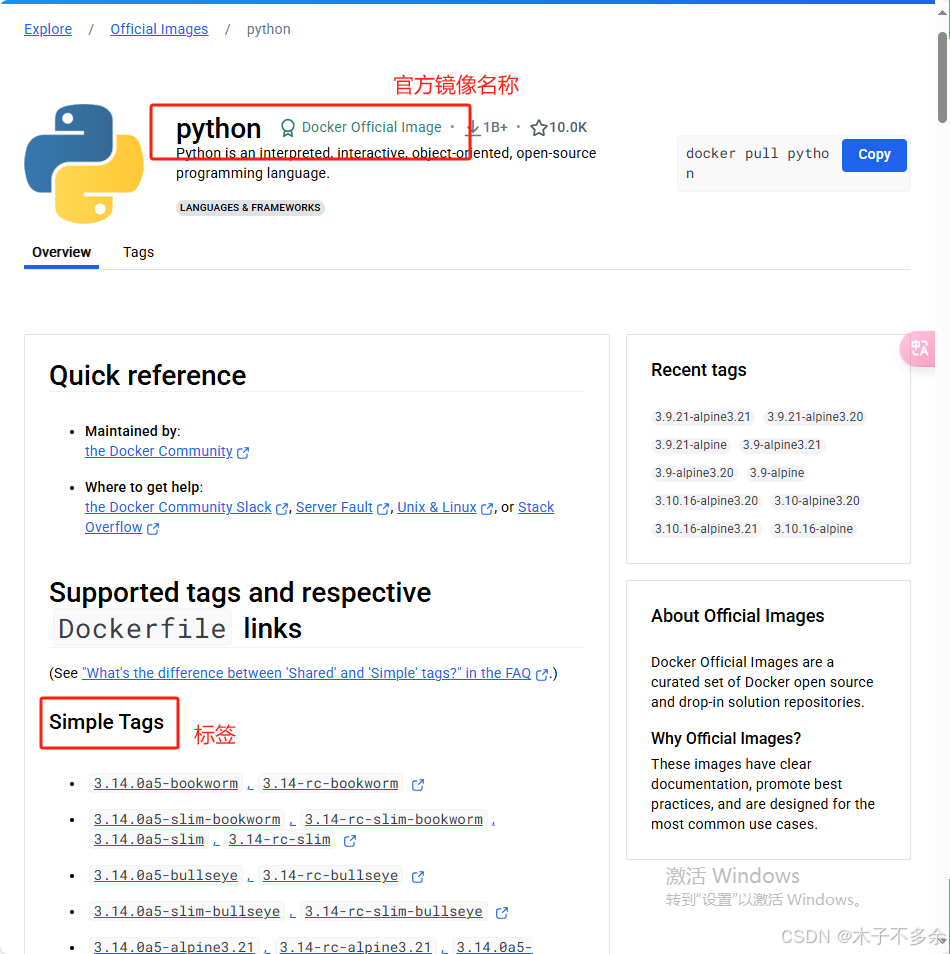This screenshot has height=954, width=950.
Task: Open the 3.14.0a5-bookworm Dockerfile link
Action: (x=166, y=784)
